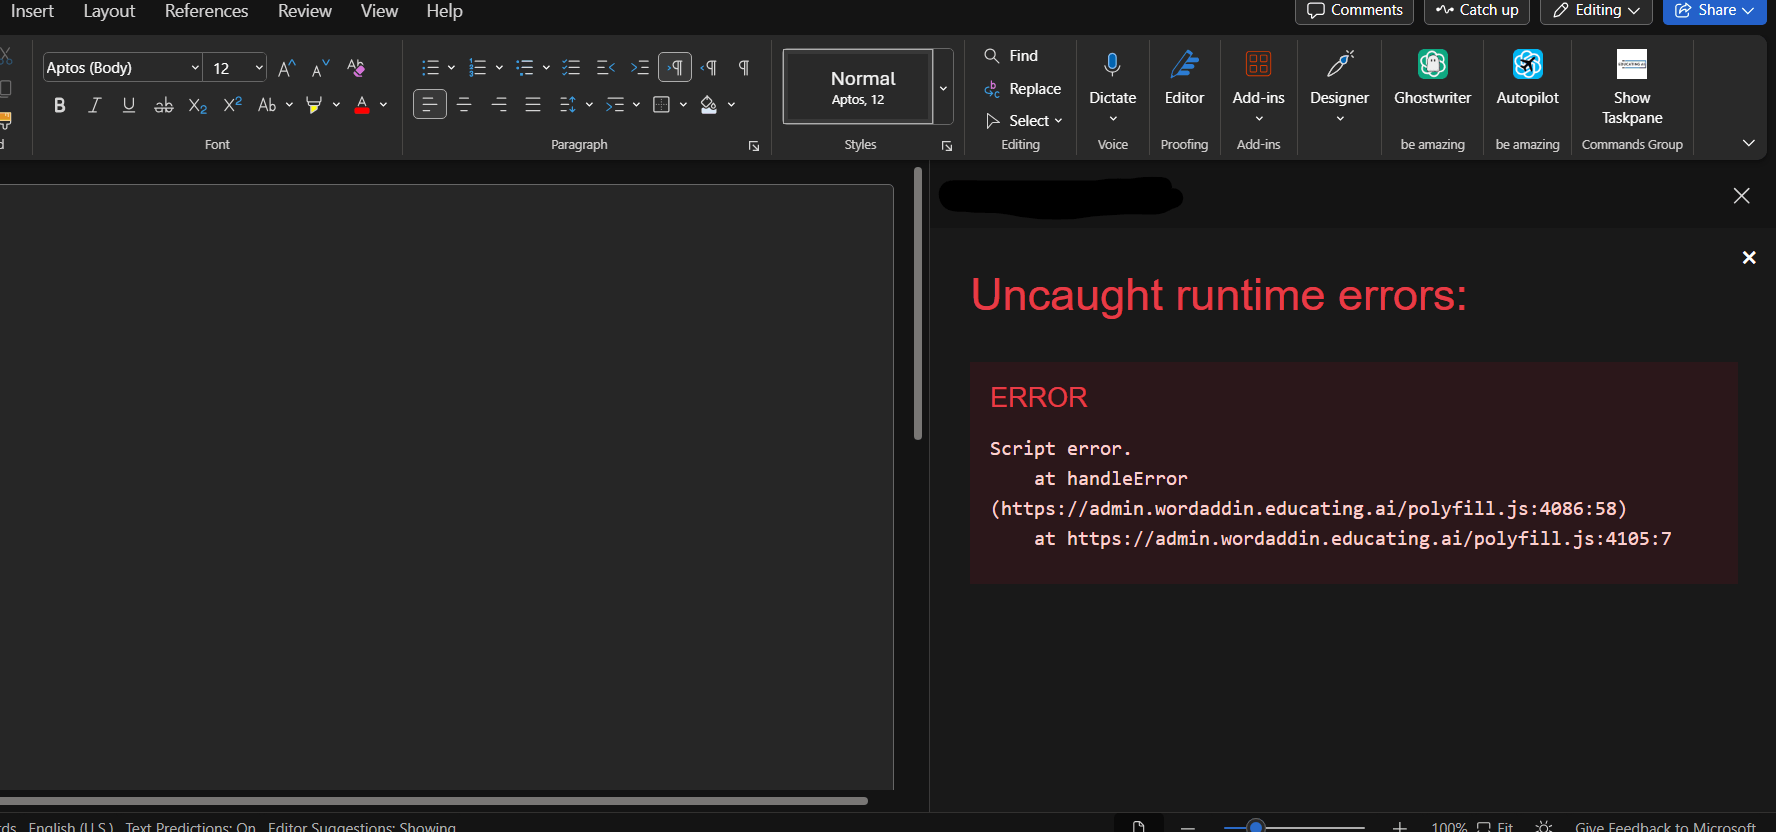
Task: Open the font color dropdown arrow
Action: [x=384, y=105]
